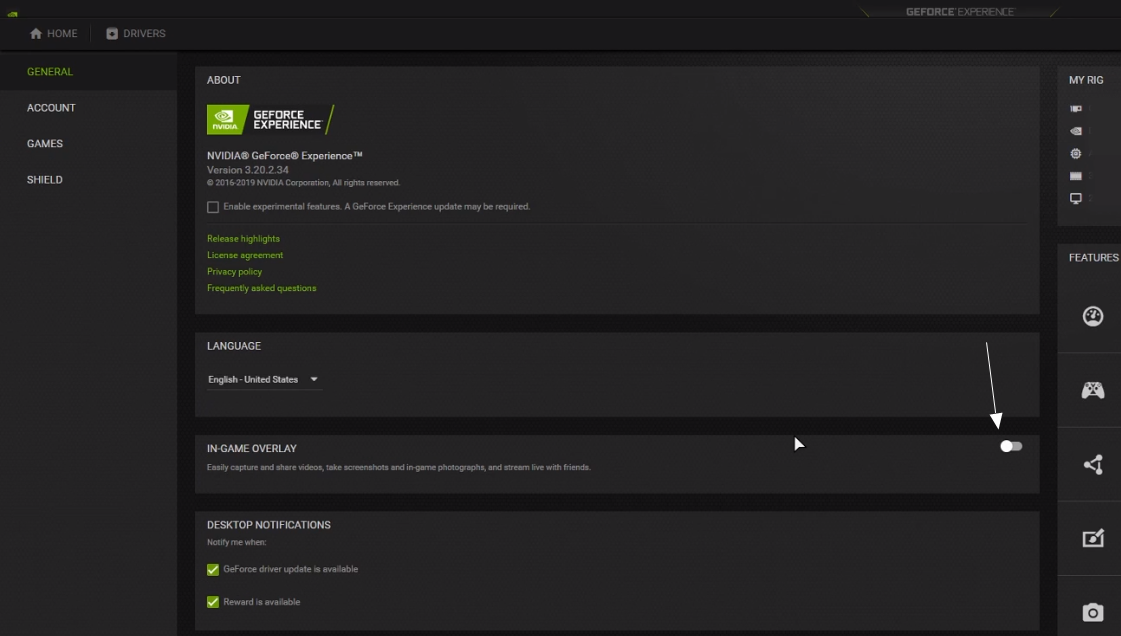Click the small NVIDIA eye logo in the title bar
This screenshot has width=1121, height=636.
point(12,14)
